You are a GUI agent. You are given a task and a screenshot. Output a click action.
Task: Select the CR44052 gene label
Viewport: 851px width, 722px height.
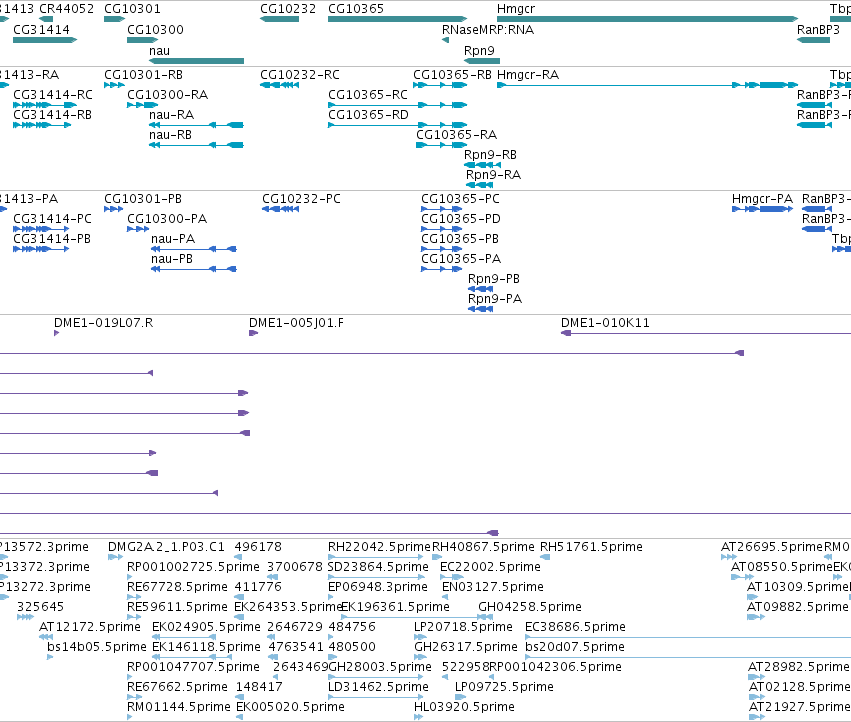[66, 9]
